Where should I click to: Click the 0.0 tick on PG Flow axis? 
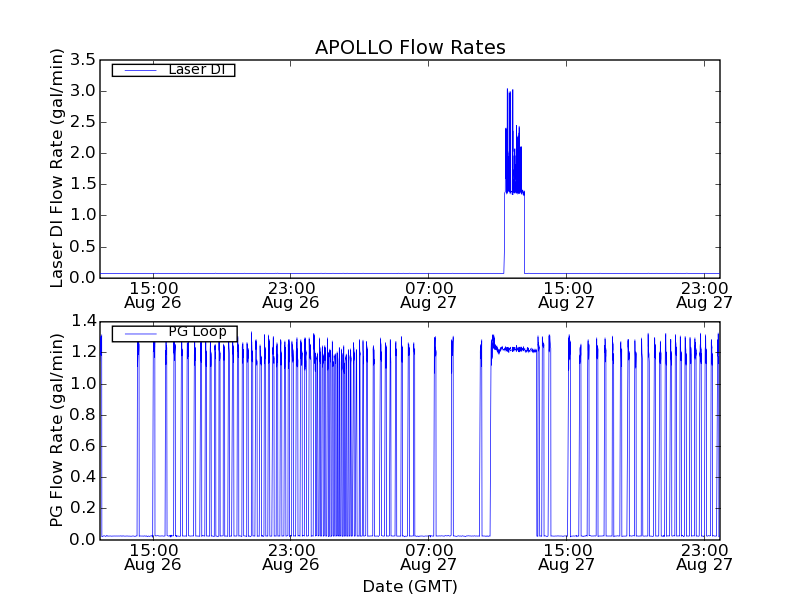coord(83,539)
